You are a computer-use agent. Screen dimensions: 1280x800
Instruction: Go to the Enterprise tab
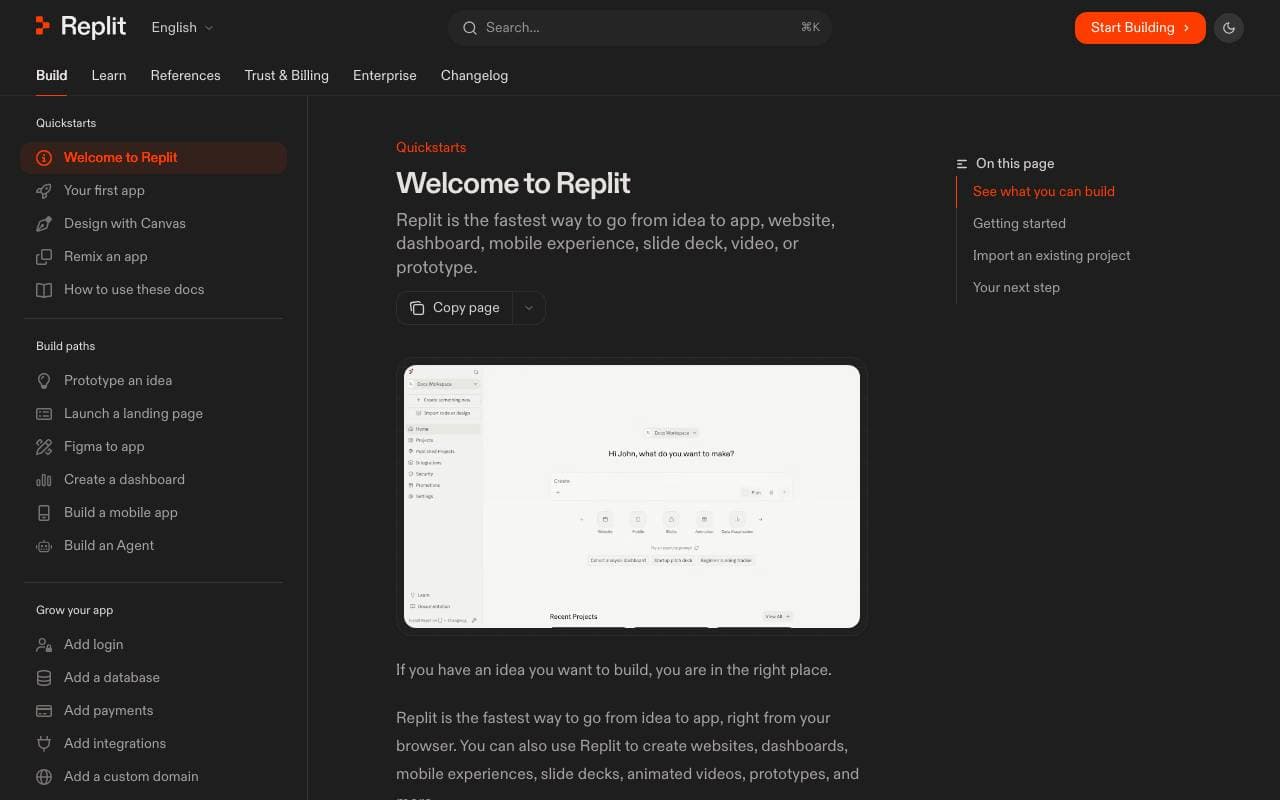[385, 75]
